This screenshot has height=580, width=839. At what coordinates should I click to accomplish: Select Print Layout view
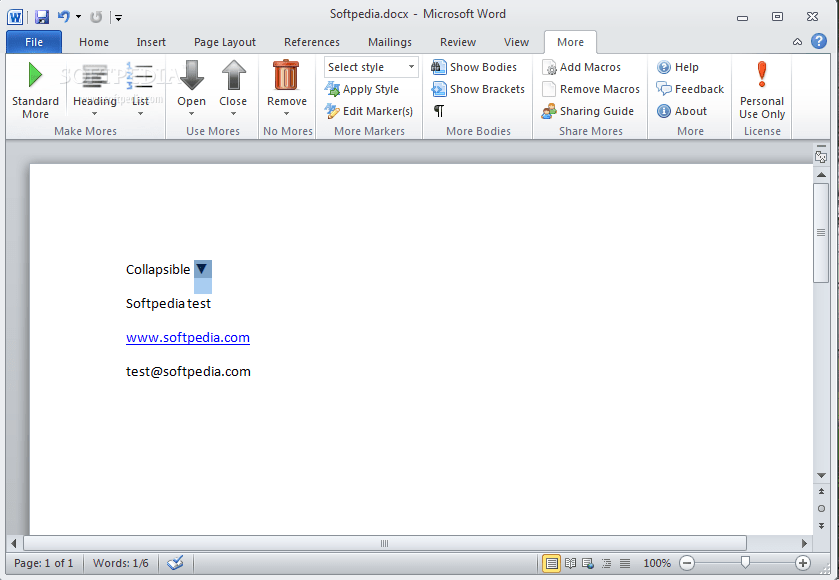click(x=552, y=563)
